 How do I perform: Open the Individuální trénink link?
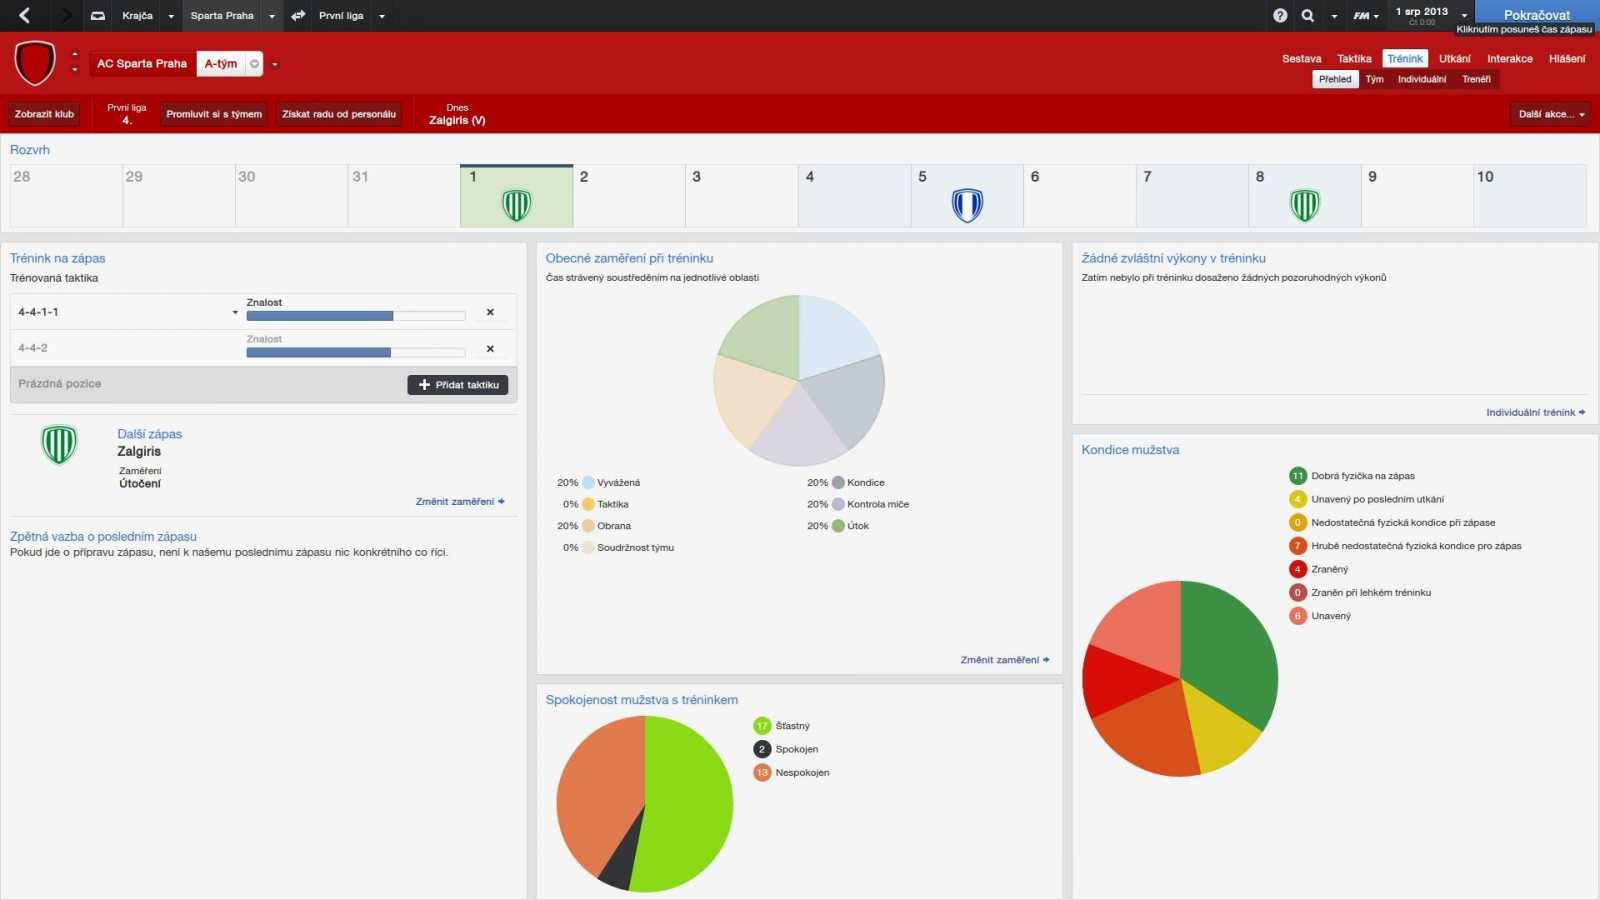pos(1534,412)
